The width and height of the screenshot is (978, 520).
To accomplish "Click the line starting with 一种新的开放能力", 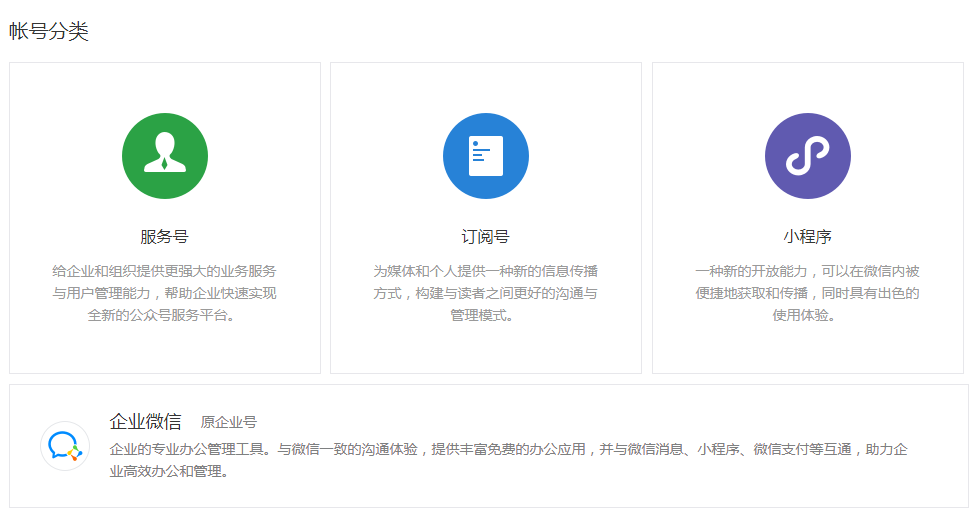I will [x=807, y=271].
